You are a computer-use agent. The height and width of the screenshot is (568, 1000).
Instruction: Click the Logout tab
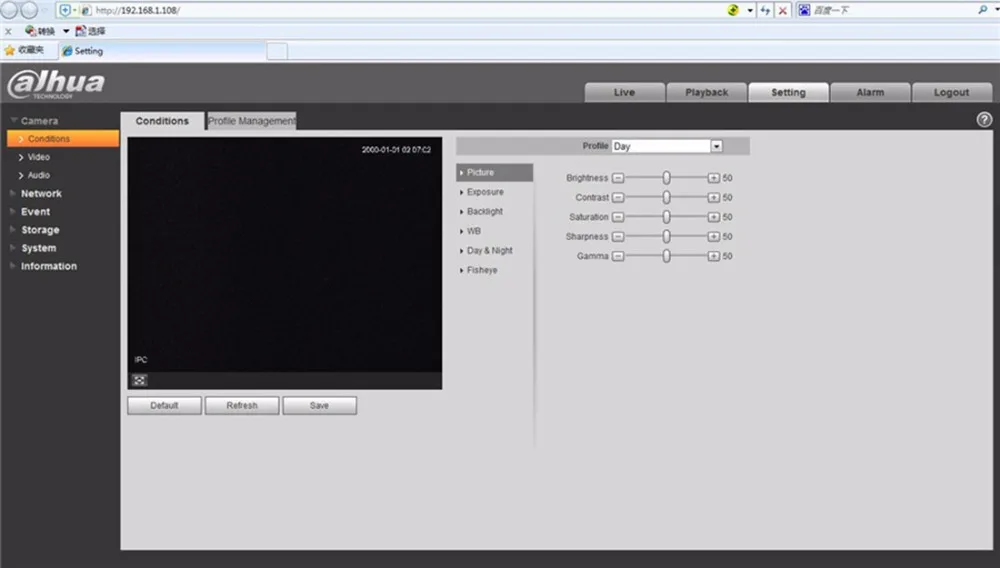(x=952, y=92)
